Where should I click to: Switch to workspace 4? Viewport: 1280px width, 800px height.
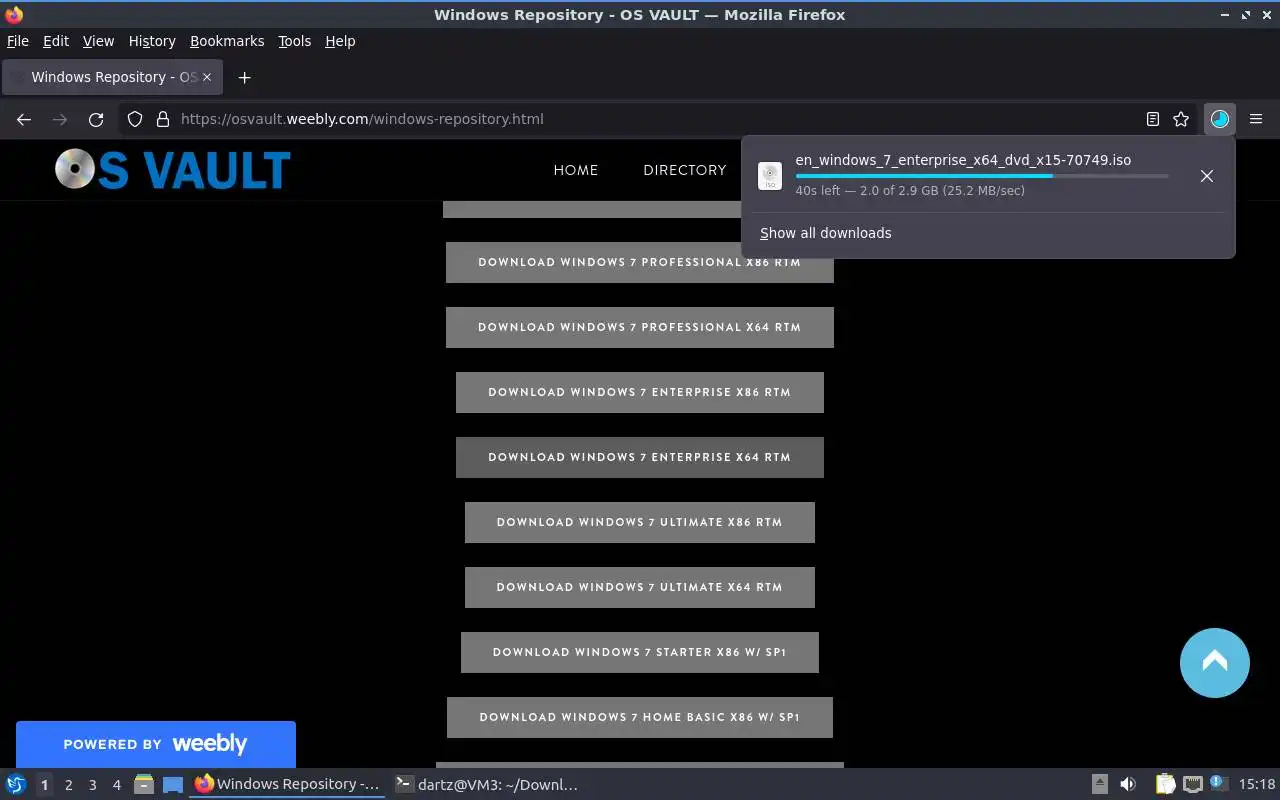(116, 785)
